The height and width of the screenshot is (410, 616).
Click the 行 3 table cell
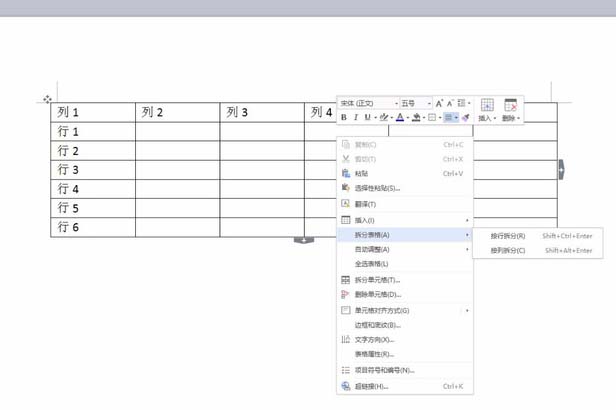pos(93,170)
